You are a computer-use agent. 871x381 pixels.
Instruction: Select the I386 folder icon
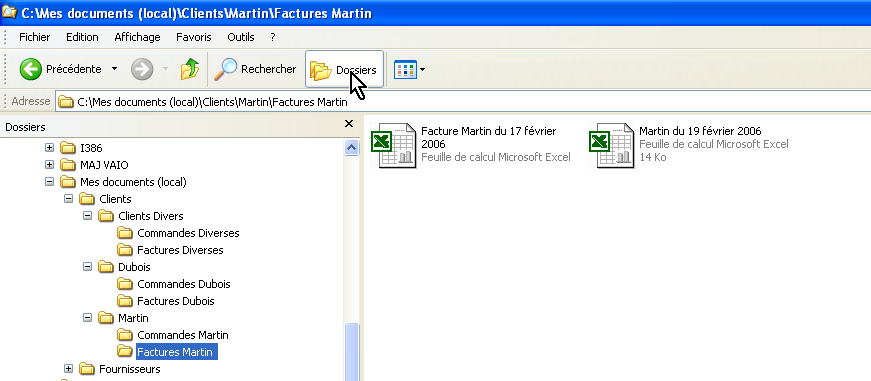68,148
